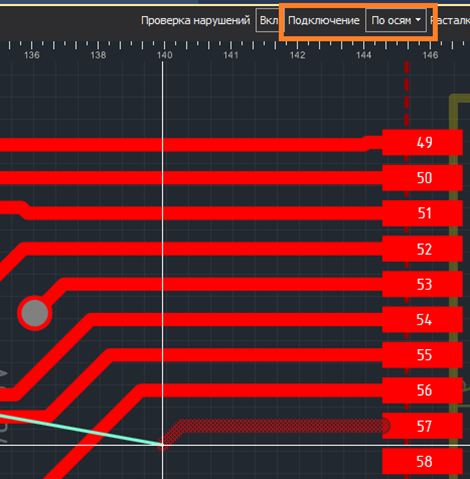Select pad number 56

click(x=422, y=390)
